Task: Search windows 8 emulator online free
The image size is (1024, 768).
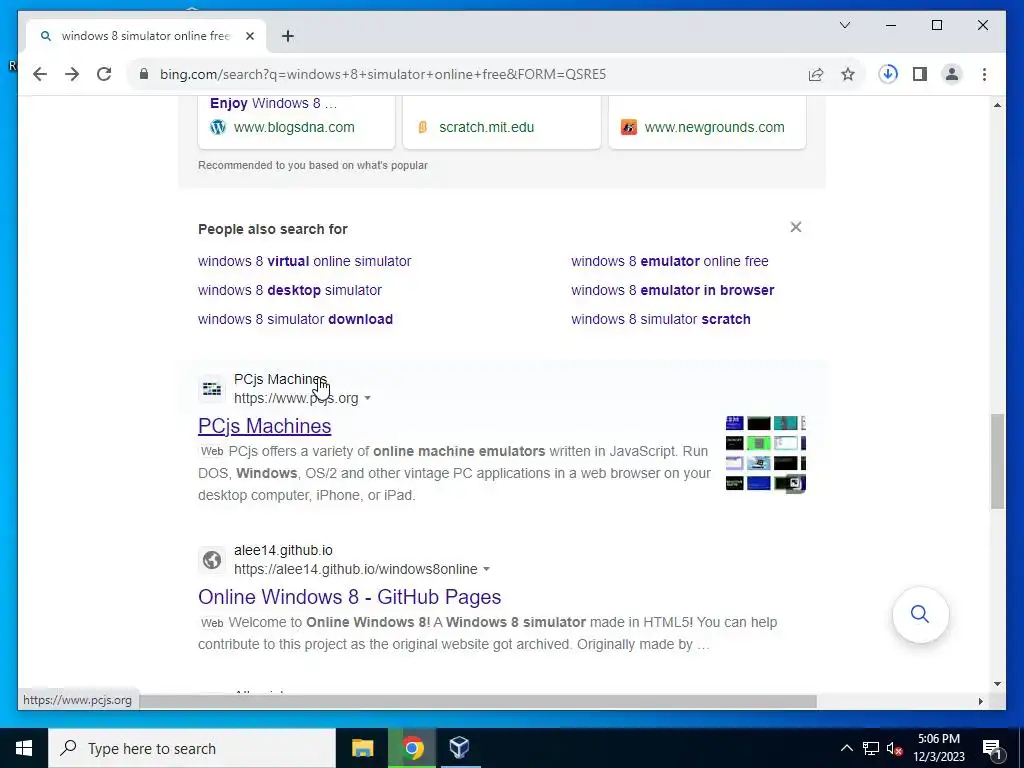Action: point(669,261)
